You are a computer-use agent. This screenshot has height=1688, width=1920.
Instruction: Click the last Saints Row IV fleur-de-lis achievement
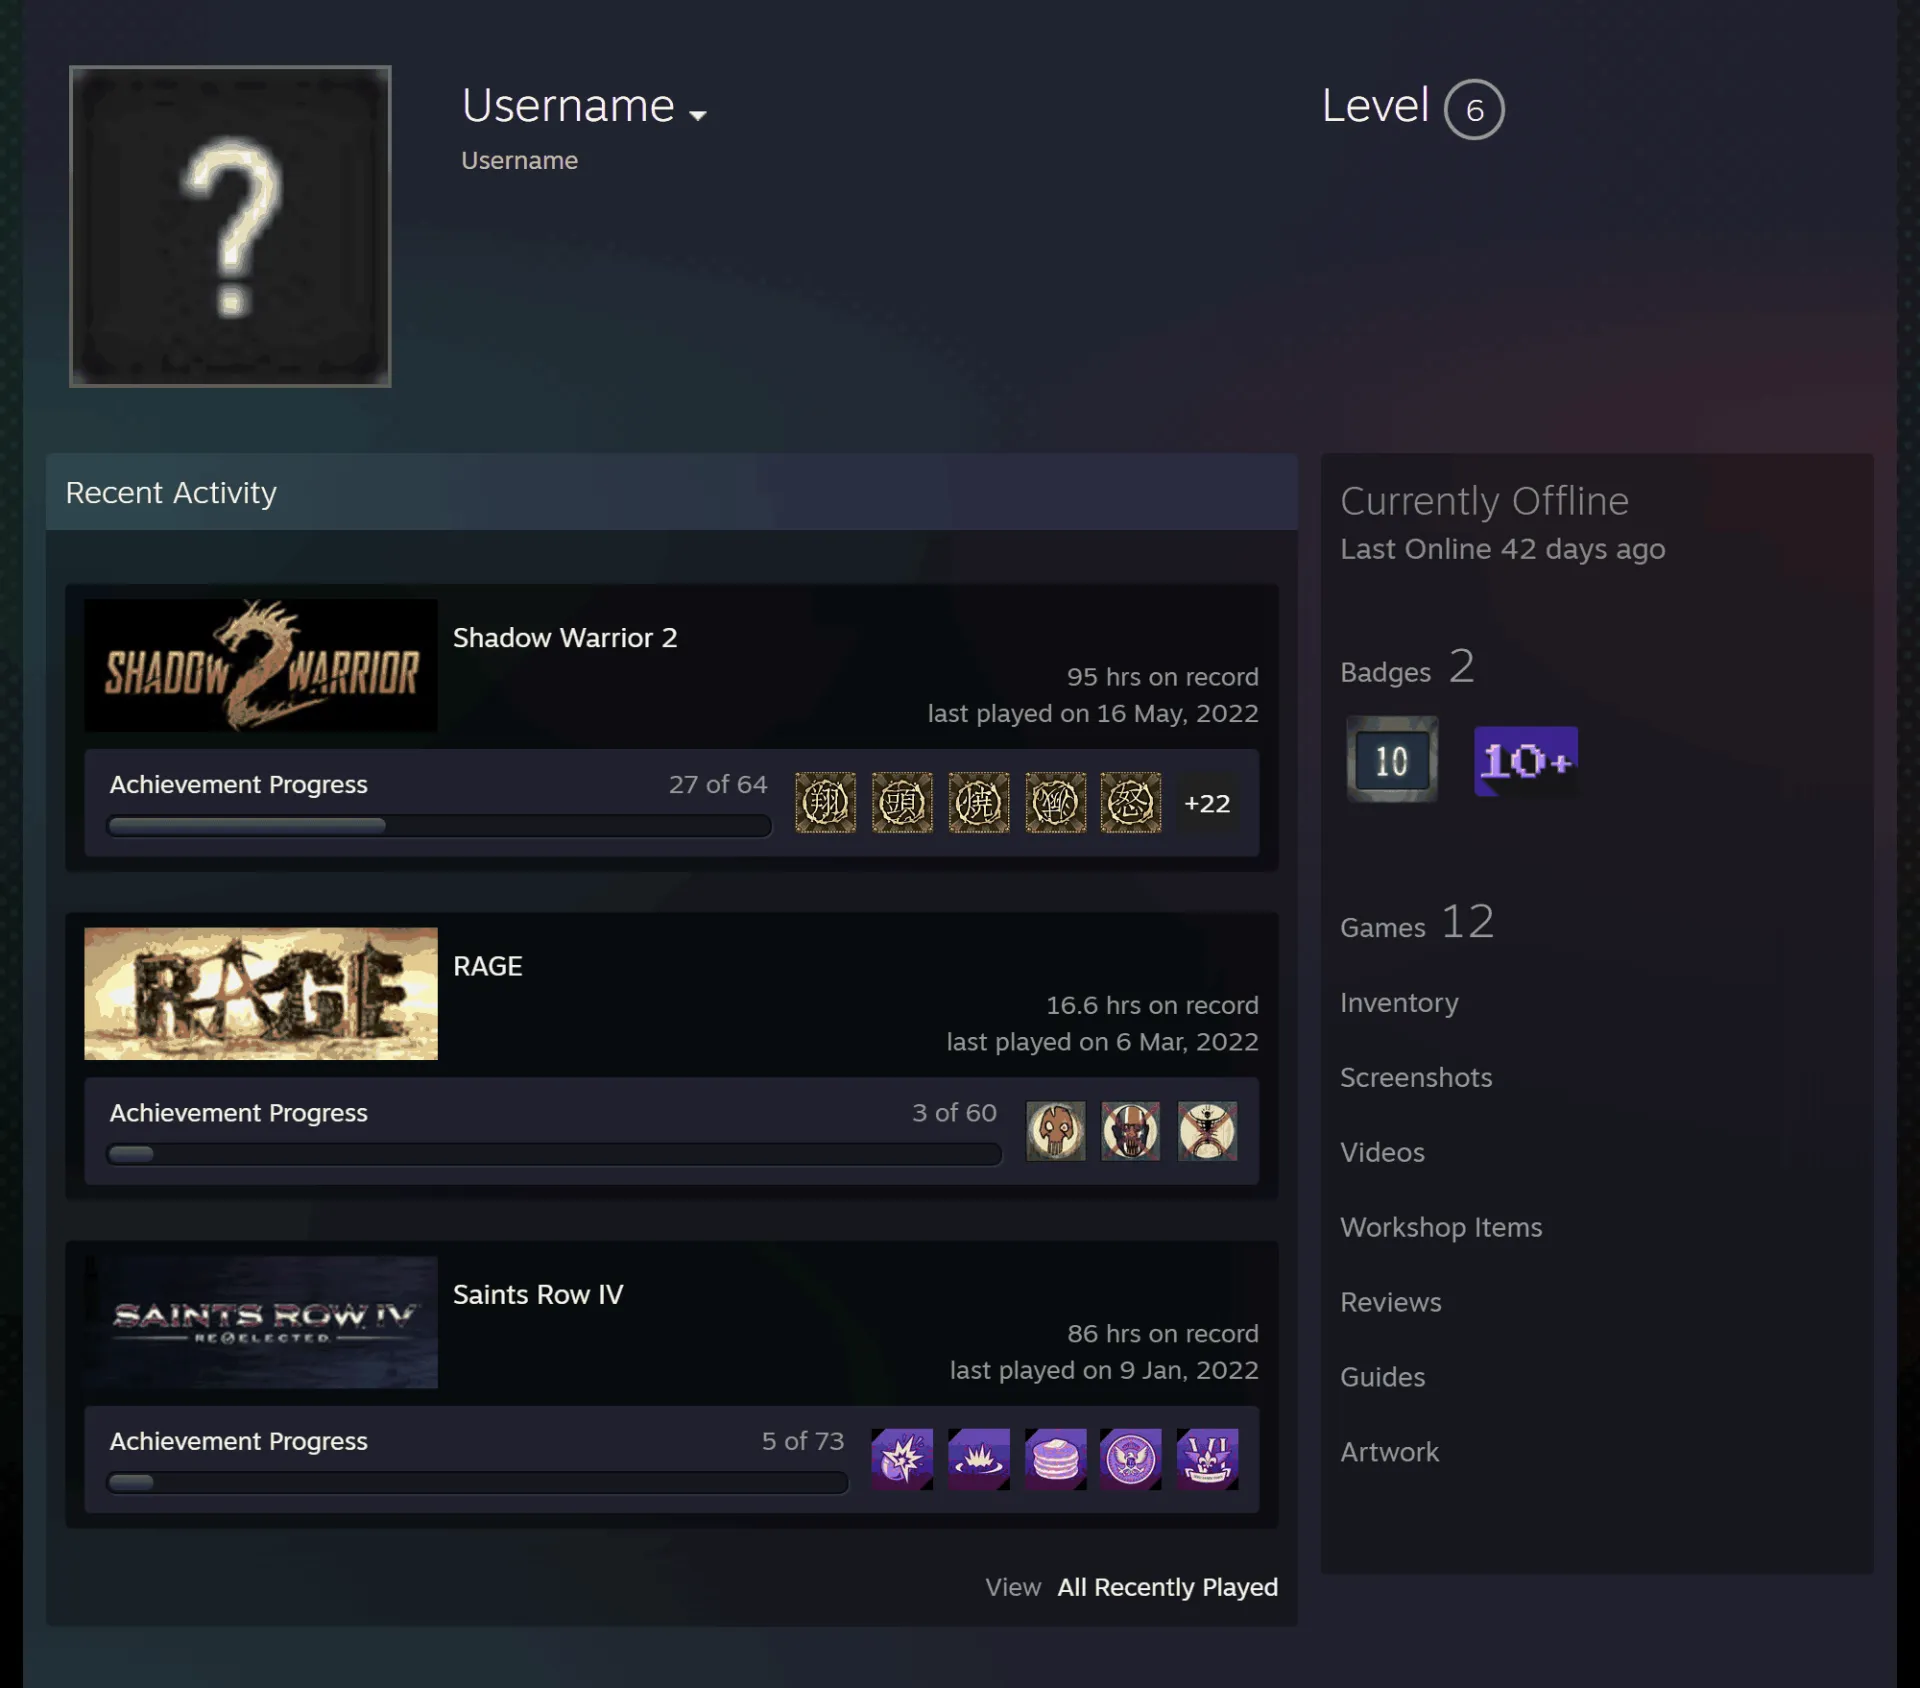tap(1207, 1459)
